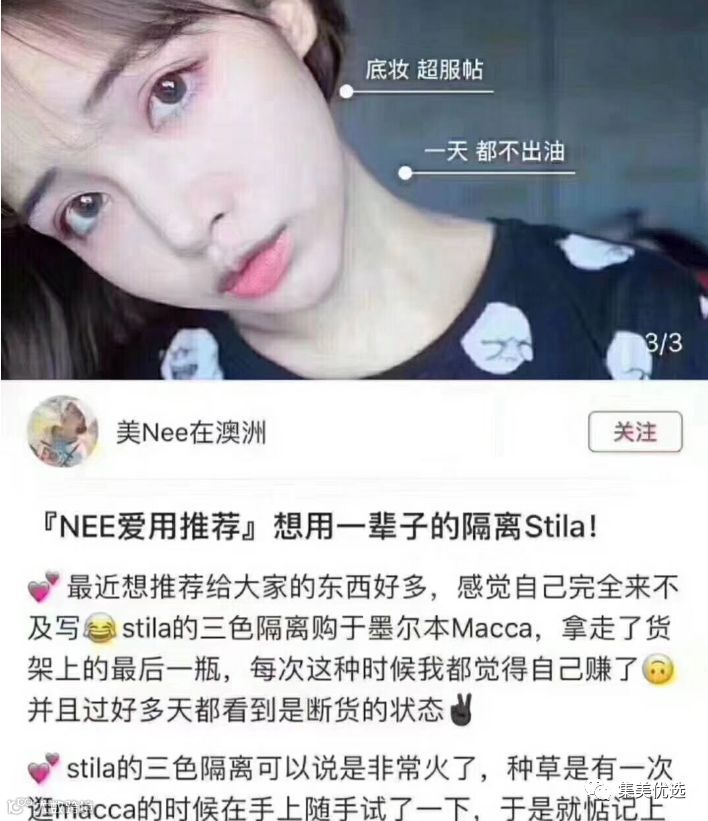Click the upside-down face emoji after 赚了
The height and width of the screenshot is (821, 708).
point(658,669)
